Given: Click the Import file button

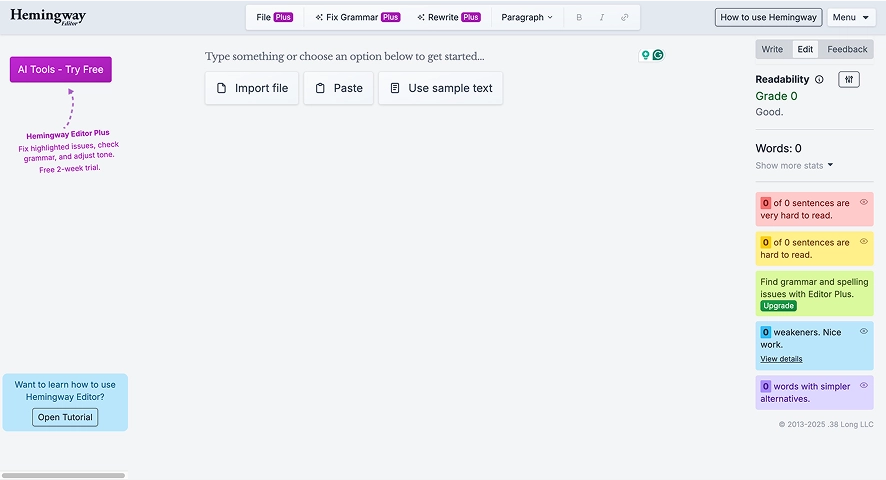Looking at the screenshot, I should click(x=252, y=88).
